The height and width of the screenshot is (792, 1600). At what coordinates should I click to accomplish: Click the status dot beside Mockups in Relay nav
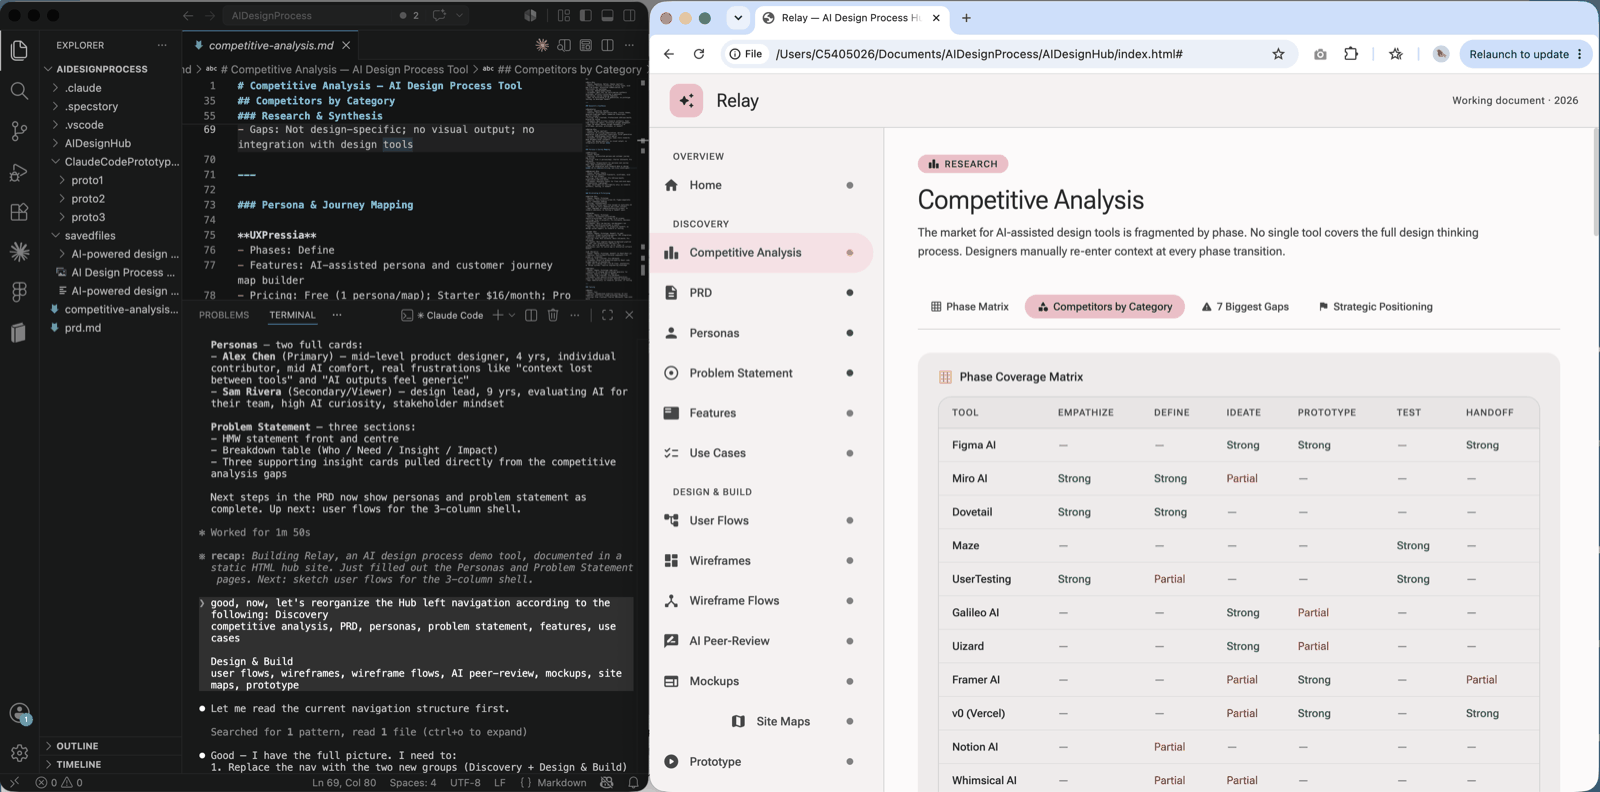(850, 681)
